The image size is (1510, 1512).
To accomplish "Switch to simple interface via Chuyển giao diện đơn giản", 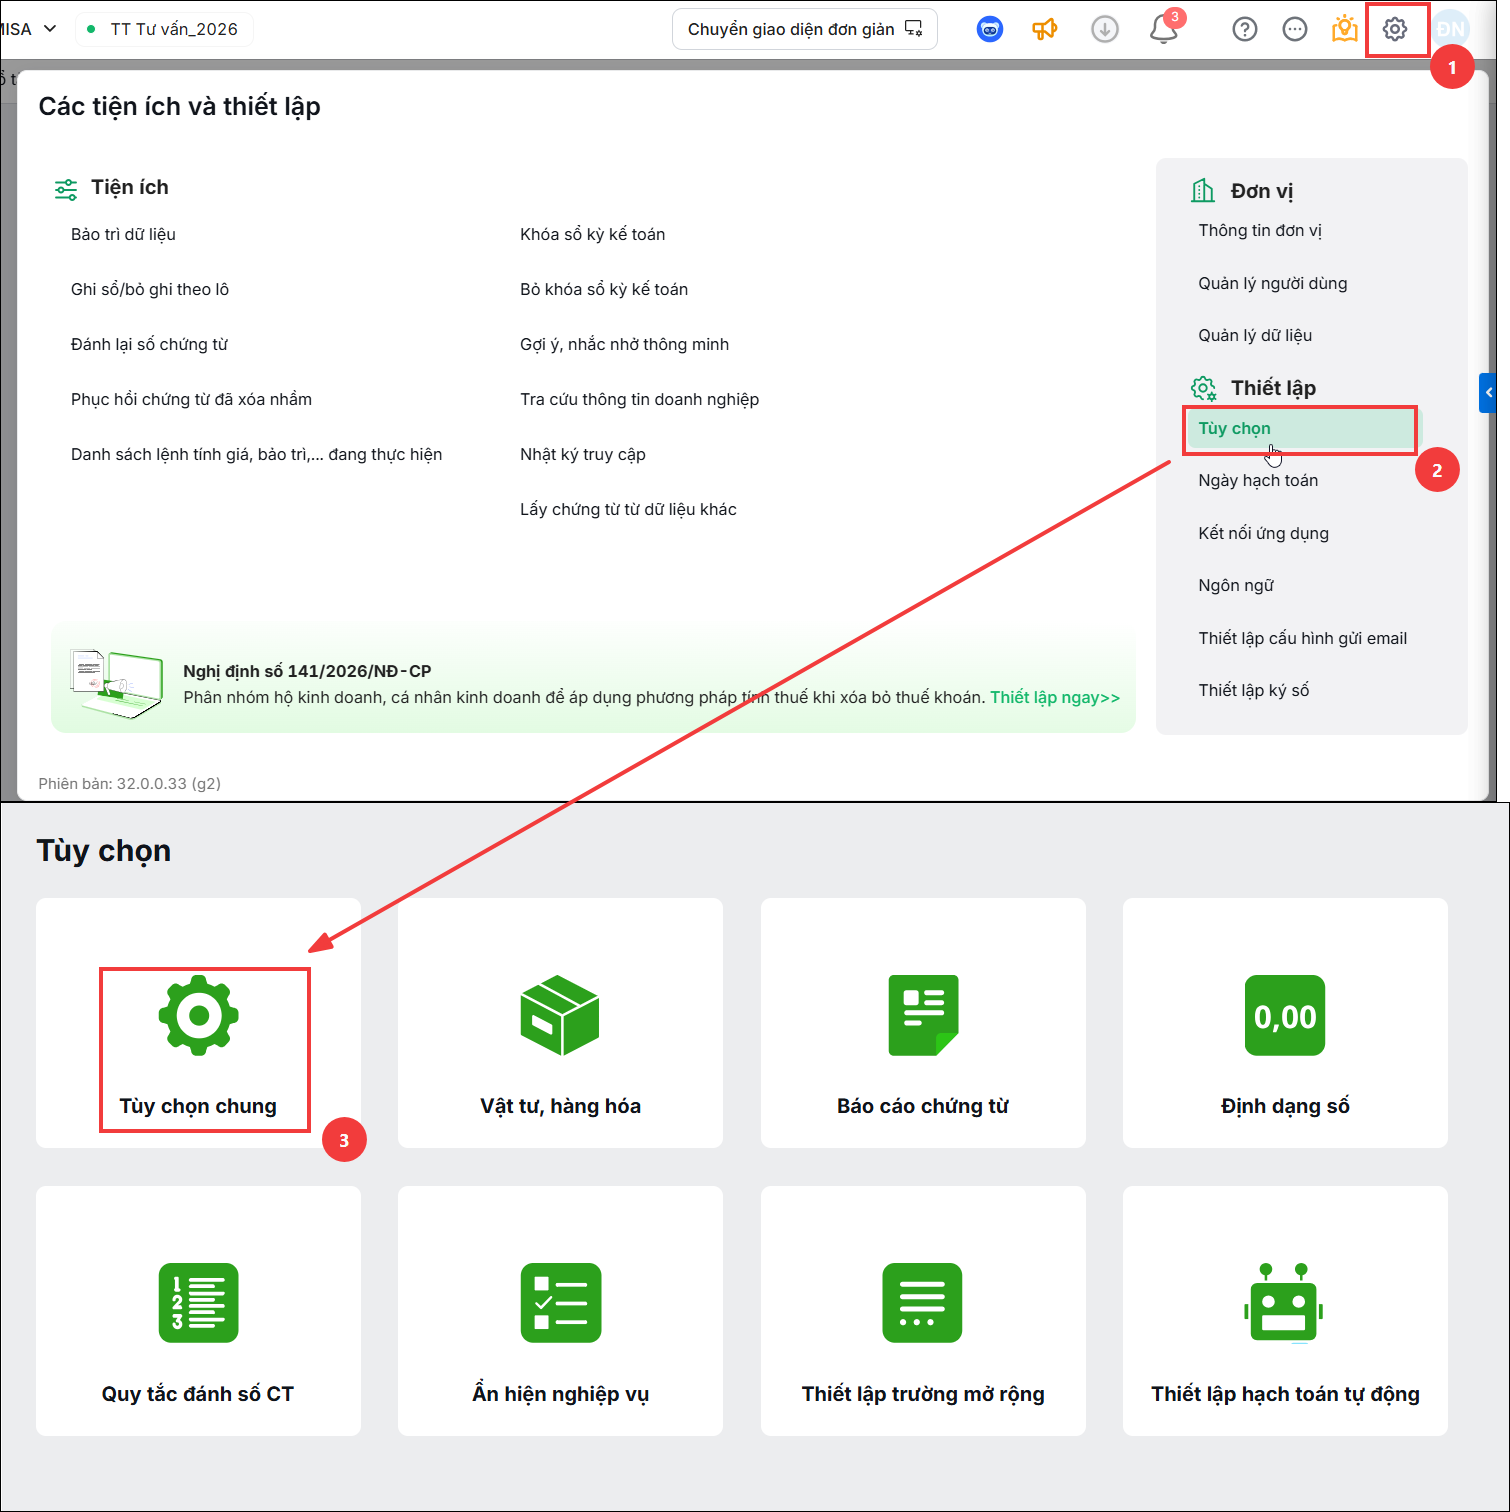I will (x=805, y=29).
